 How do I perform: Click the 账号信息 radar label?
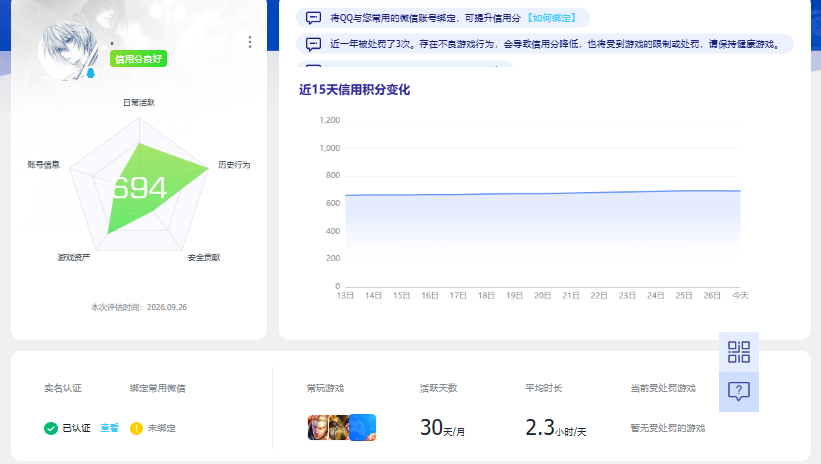pyautogui.click(x=43, y=164)
